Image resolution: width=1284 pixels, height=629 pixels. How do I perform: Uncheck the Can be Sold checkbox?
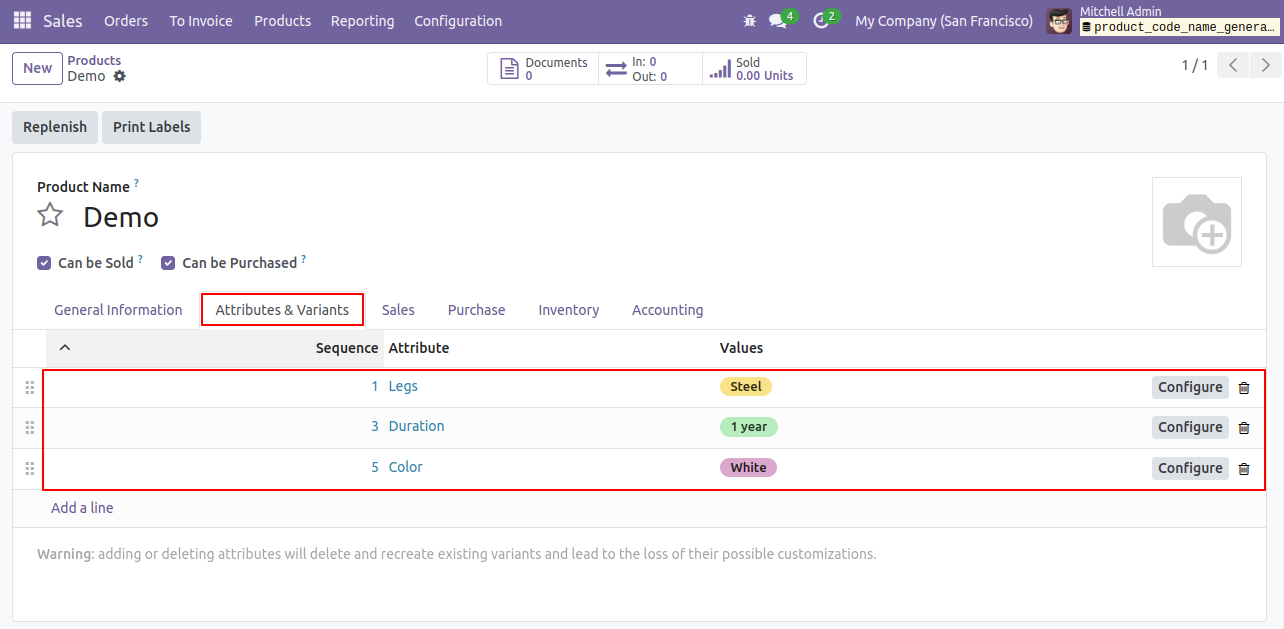pos(44,263)
